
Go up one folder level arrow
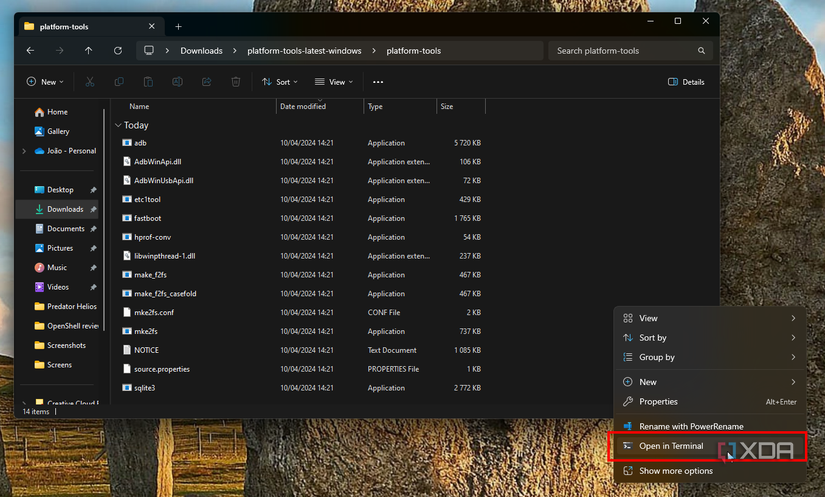point(88,50)
